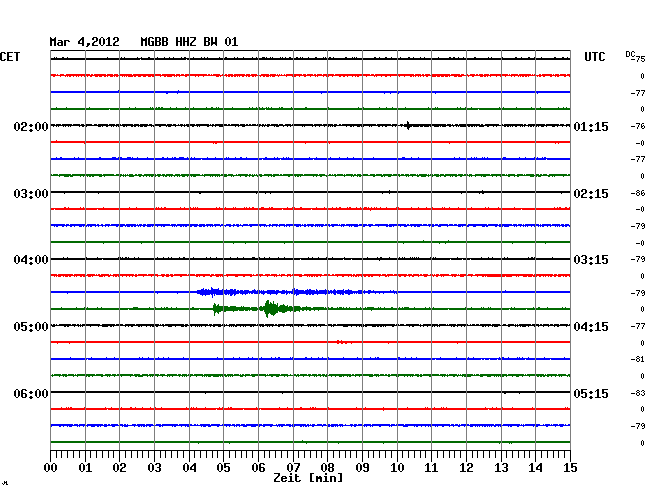
Task: Select minute "06" on the time axis
Action: click(x=258, y=467)
